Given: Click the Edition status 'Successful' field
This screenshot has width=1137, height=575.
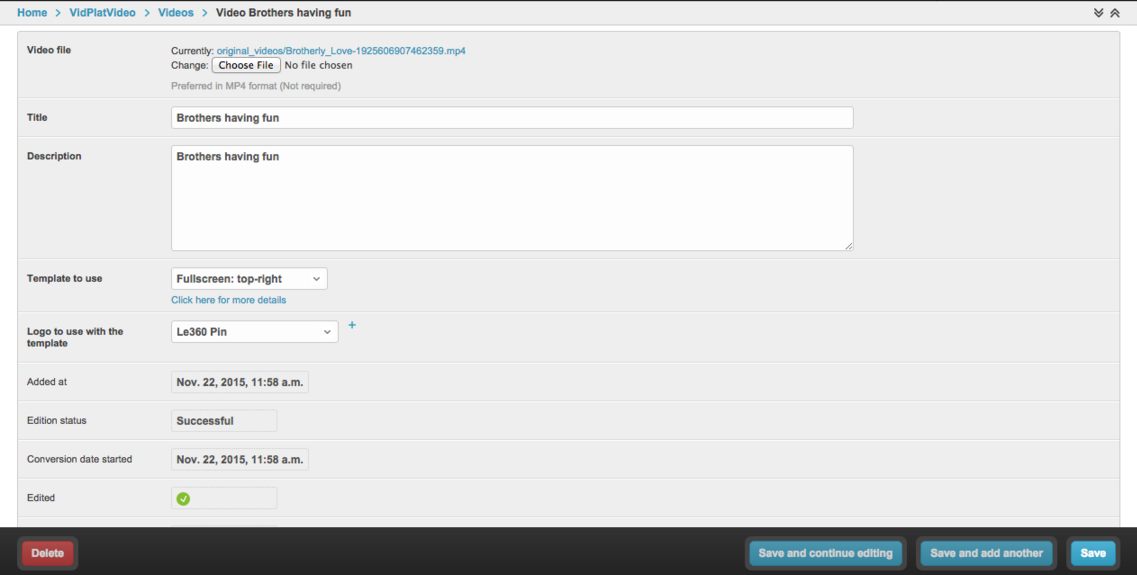Looking at the screenshot, I should pyautogui.click(x=224, y=421).
